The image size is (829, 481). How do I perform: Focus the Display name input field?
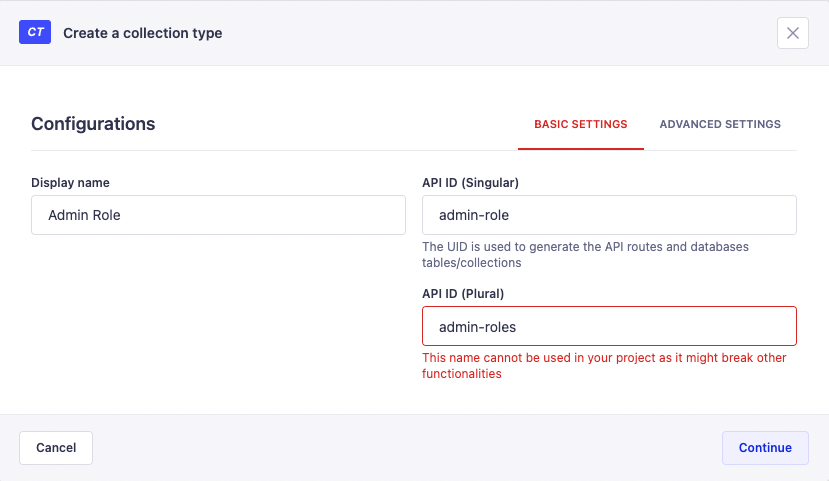click(218, 215)
